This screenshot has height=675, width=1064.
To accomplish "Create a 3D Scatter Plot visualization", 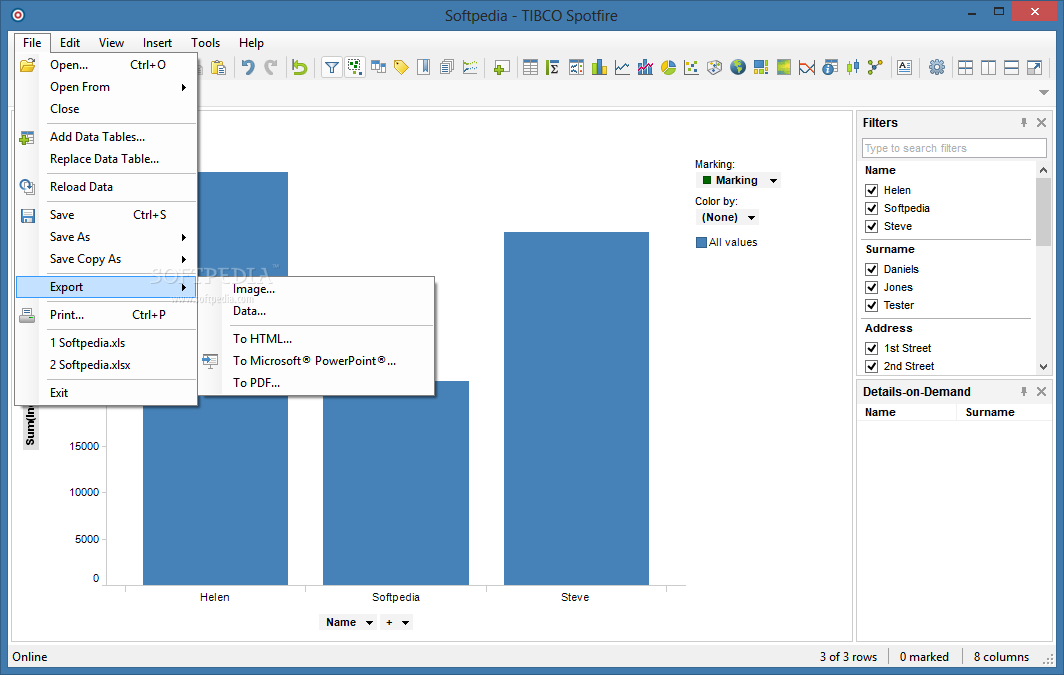I will (715, 67).
